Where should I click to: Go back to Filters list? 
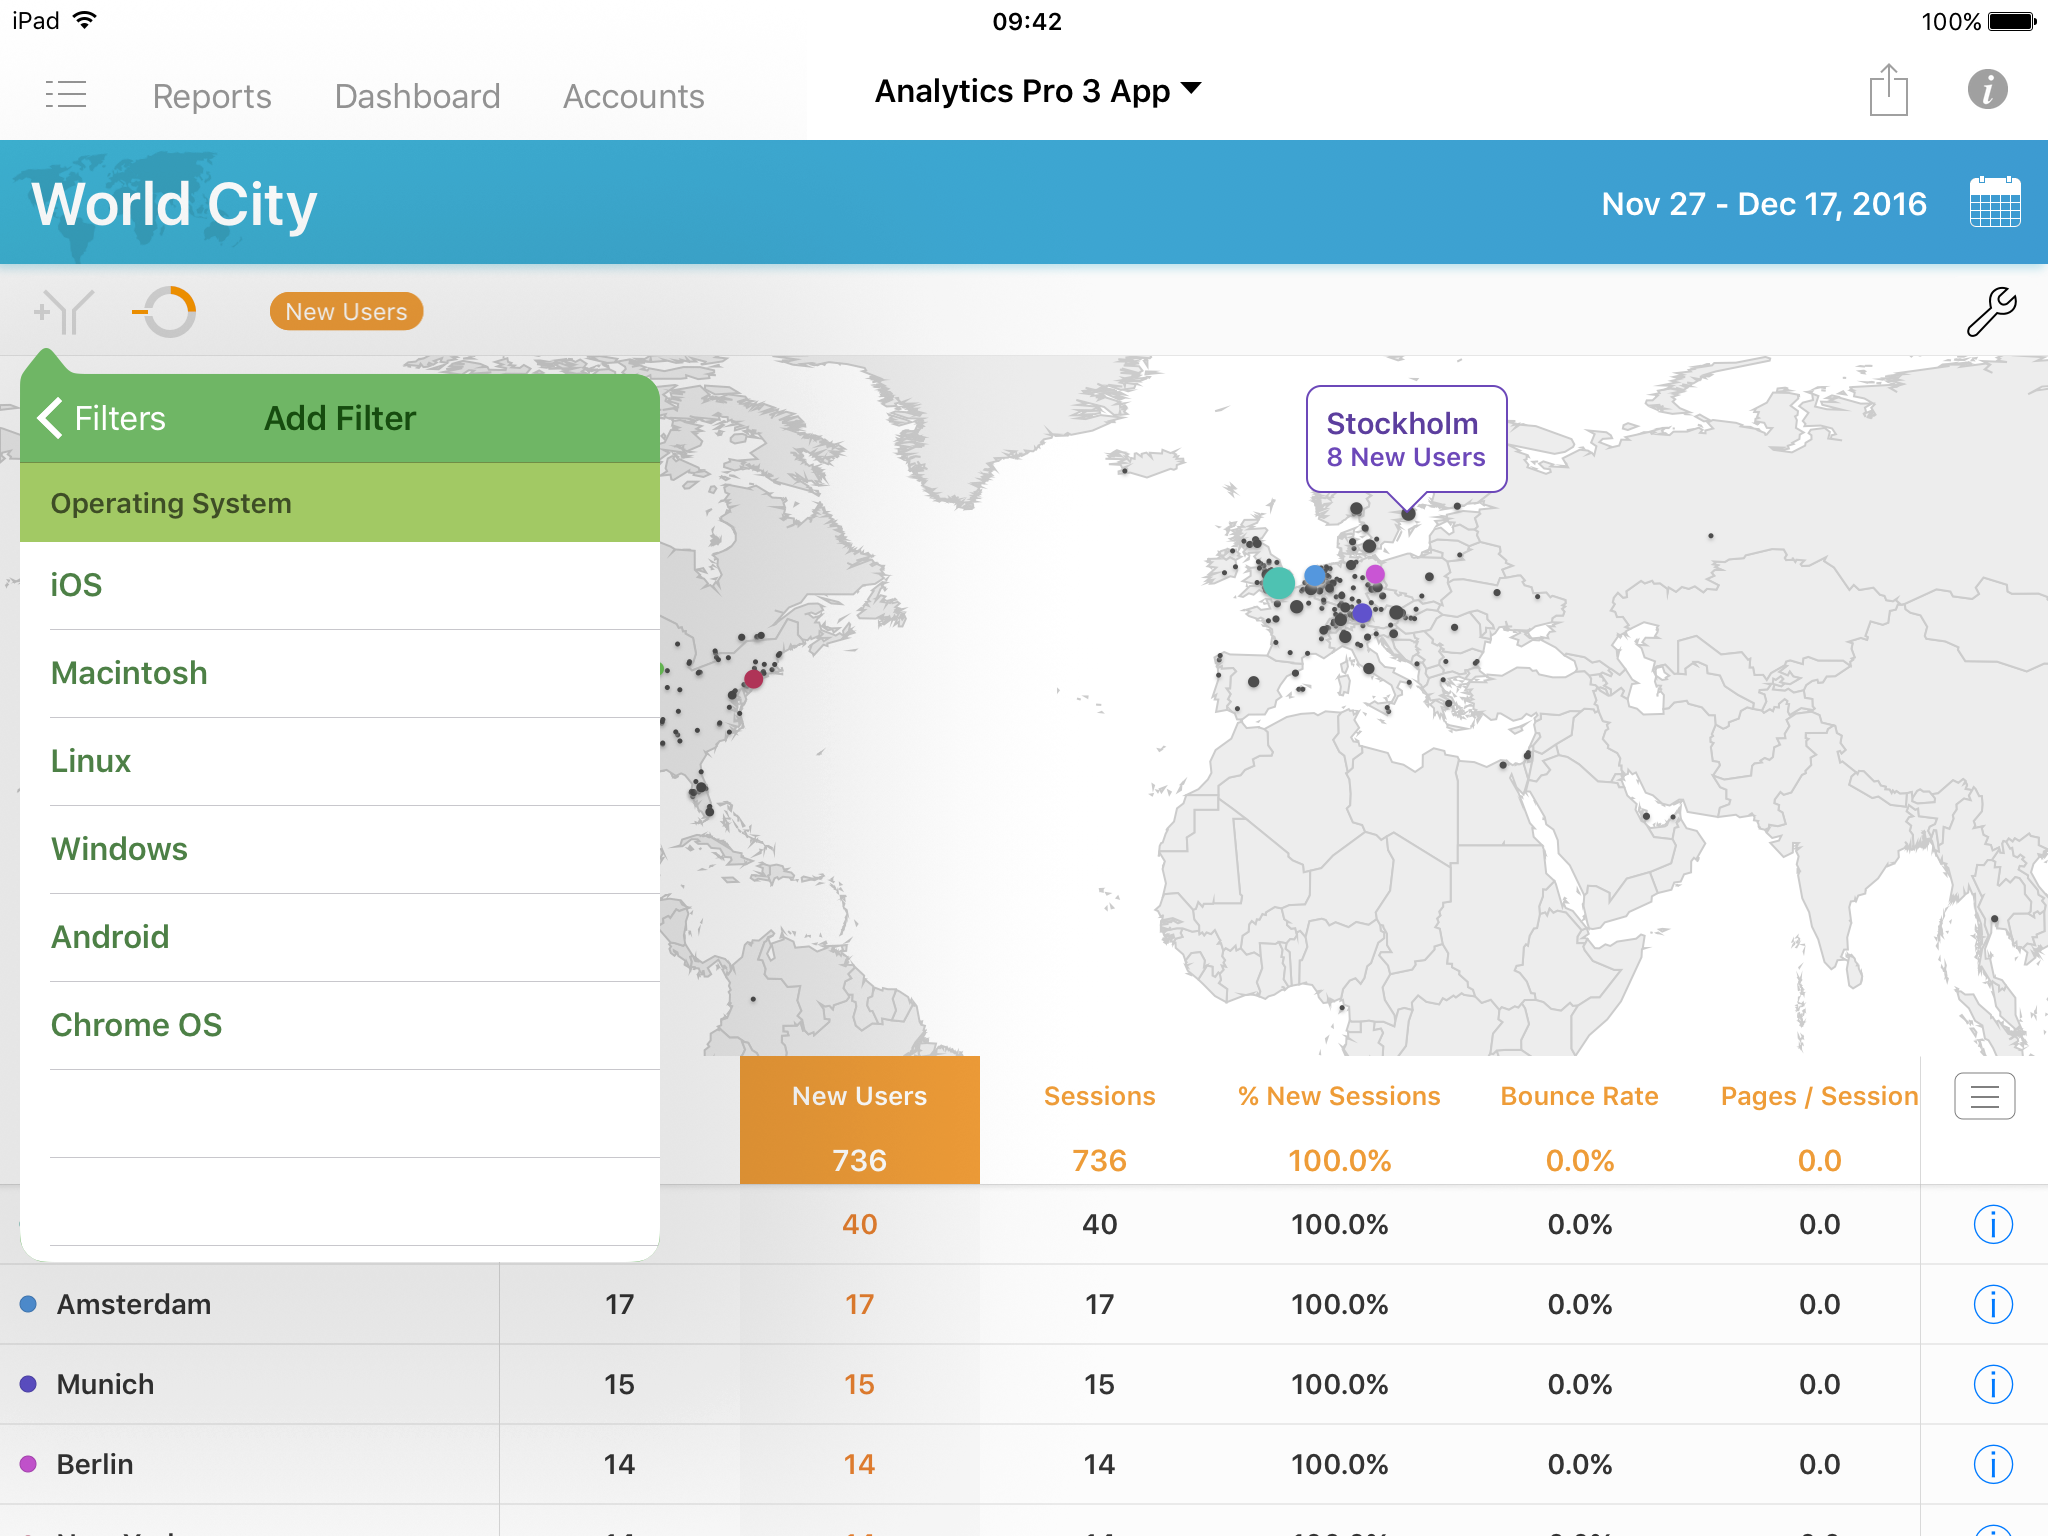(x=102, y=418)
